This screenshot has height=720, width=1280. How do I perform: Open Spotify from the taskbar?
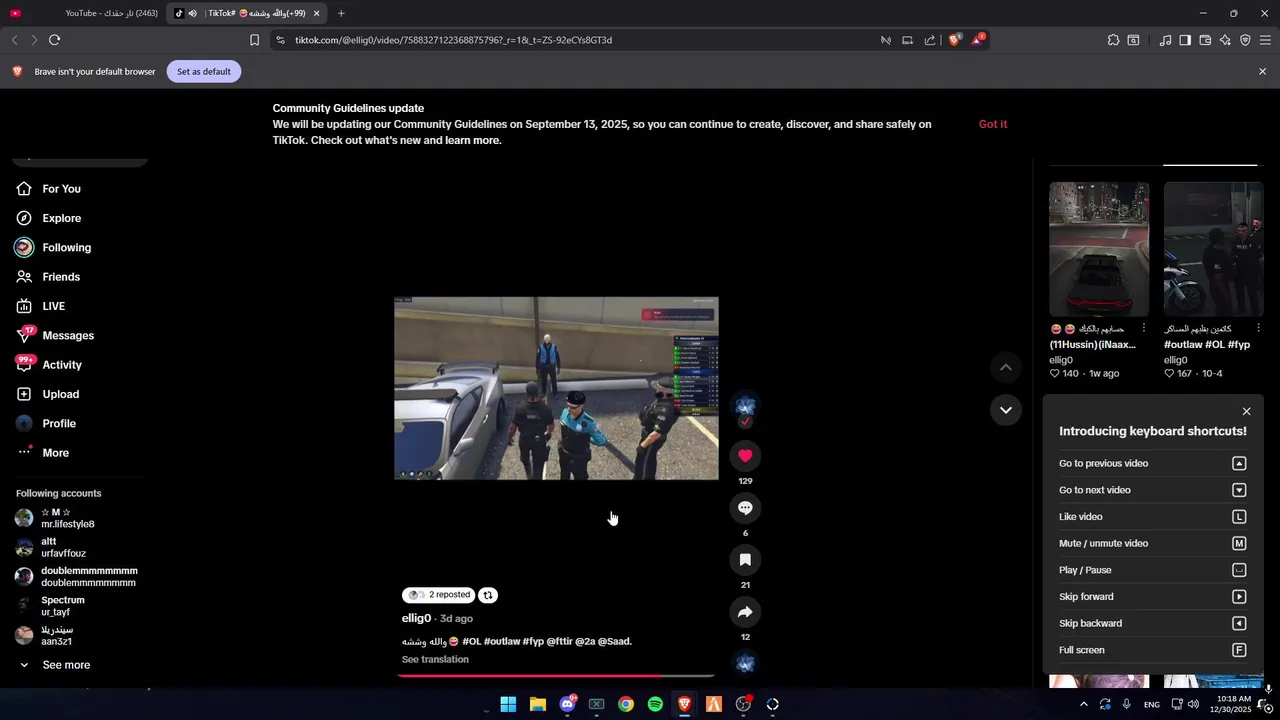click(x=655, y=704)
